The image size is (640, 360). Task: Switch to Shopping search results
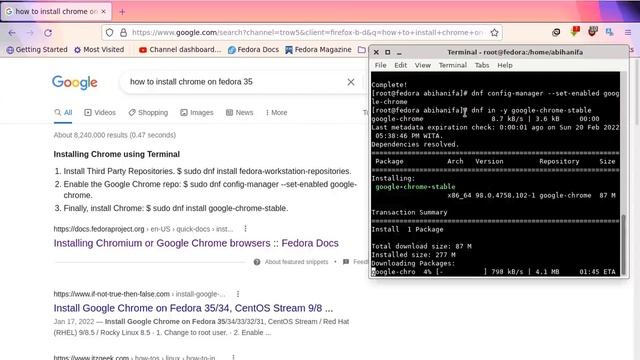point(148,112)
